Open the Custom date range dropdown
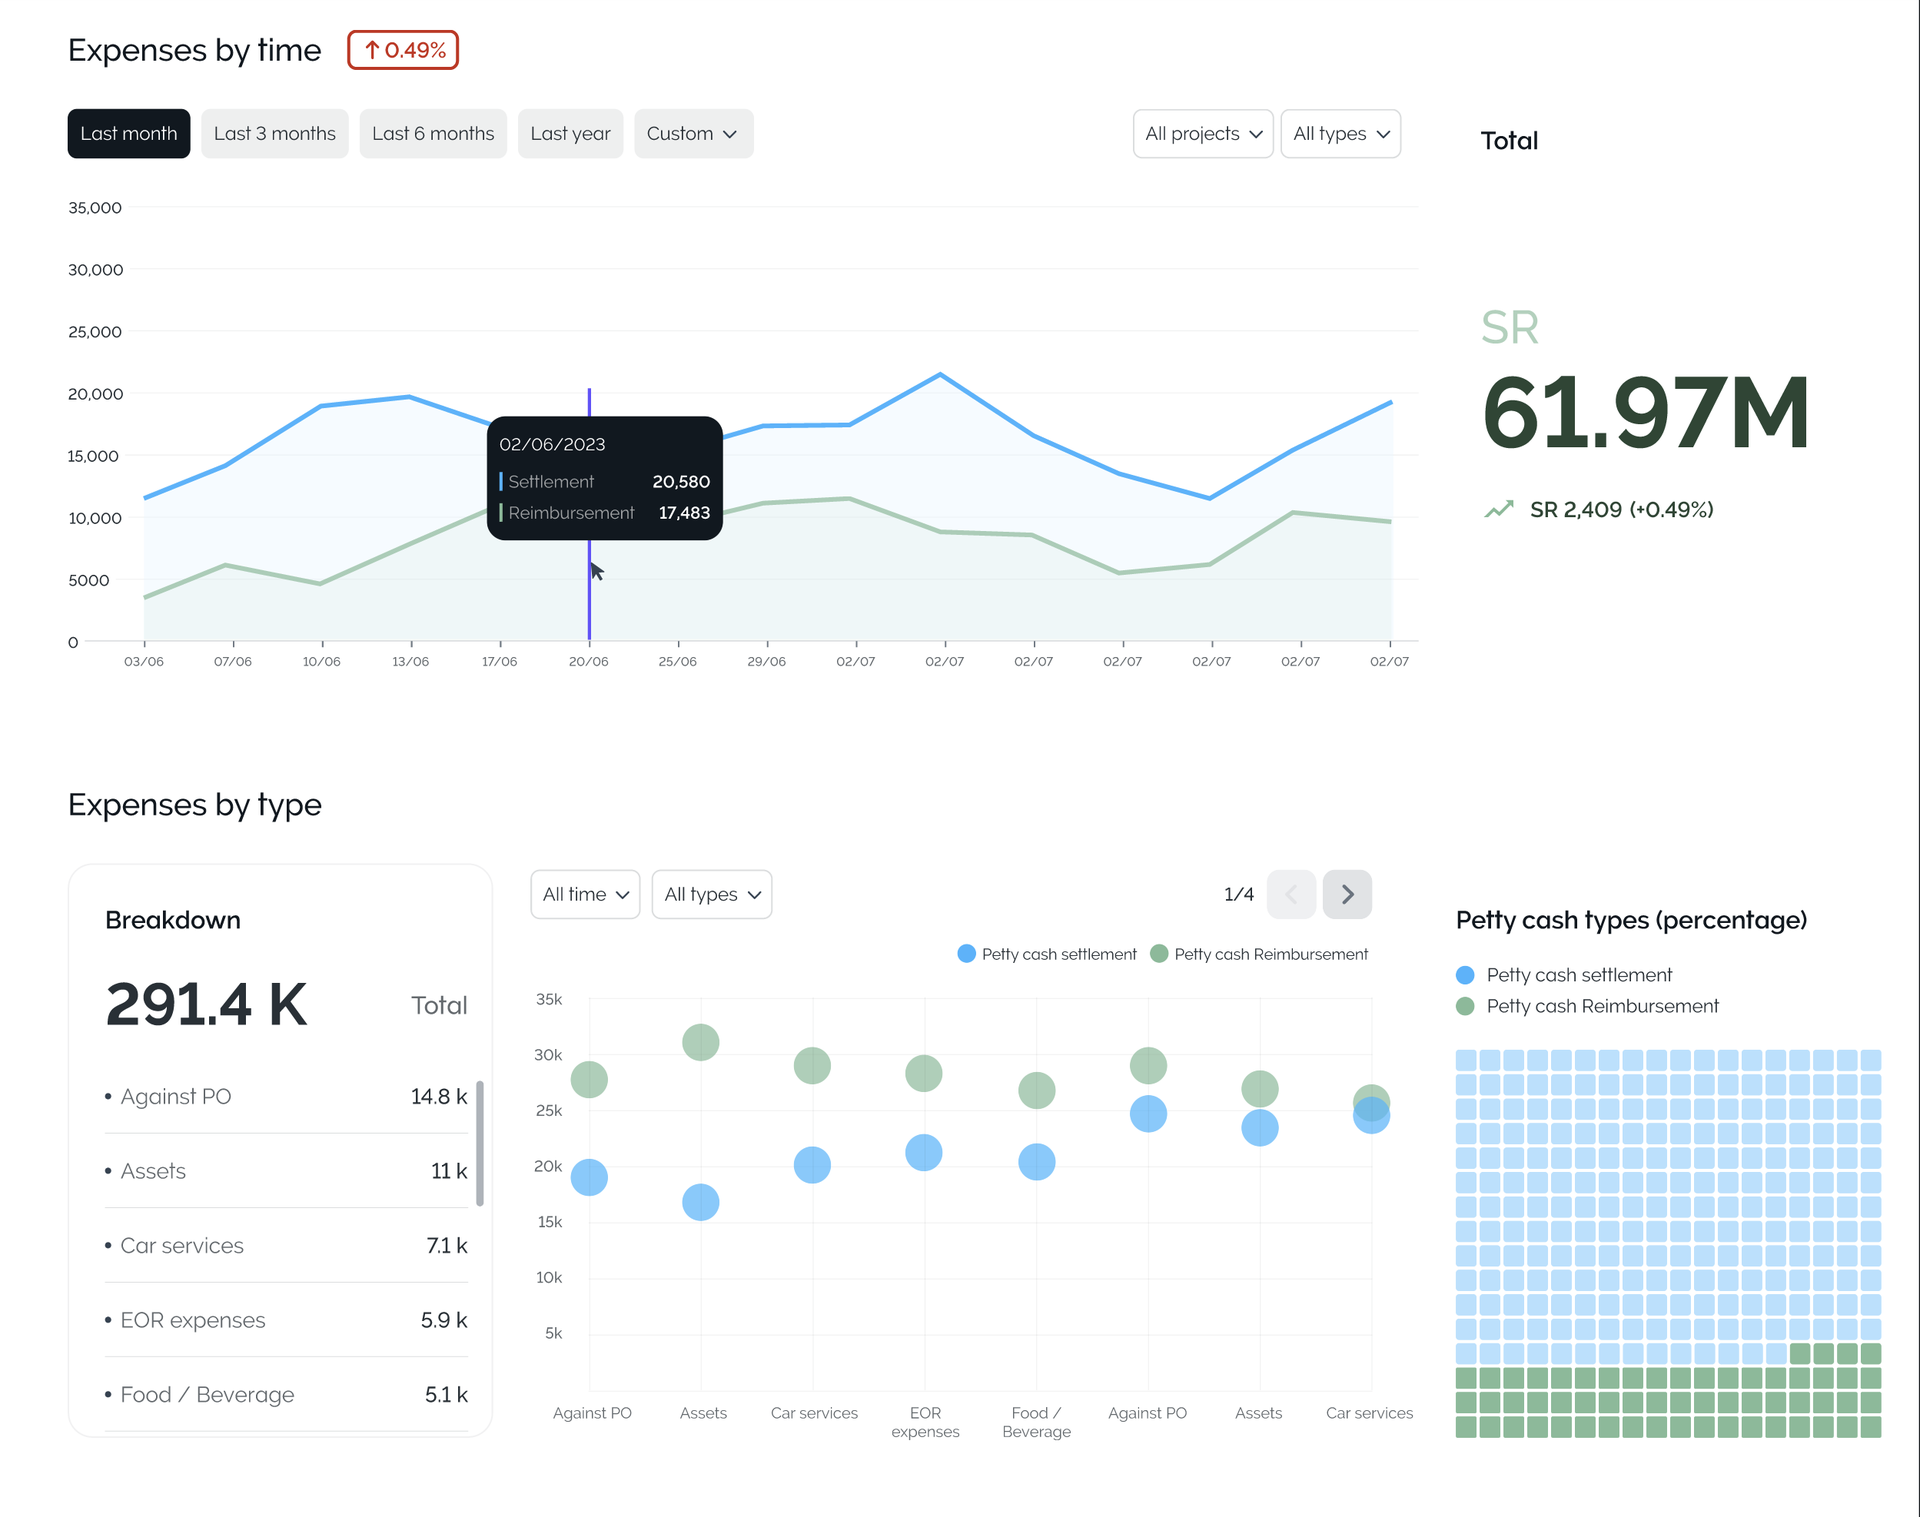Screen dimensions: 1920x1517 click(x=693, y=134)
